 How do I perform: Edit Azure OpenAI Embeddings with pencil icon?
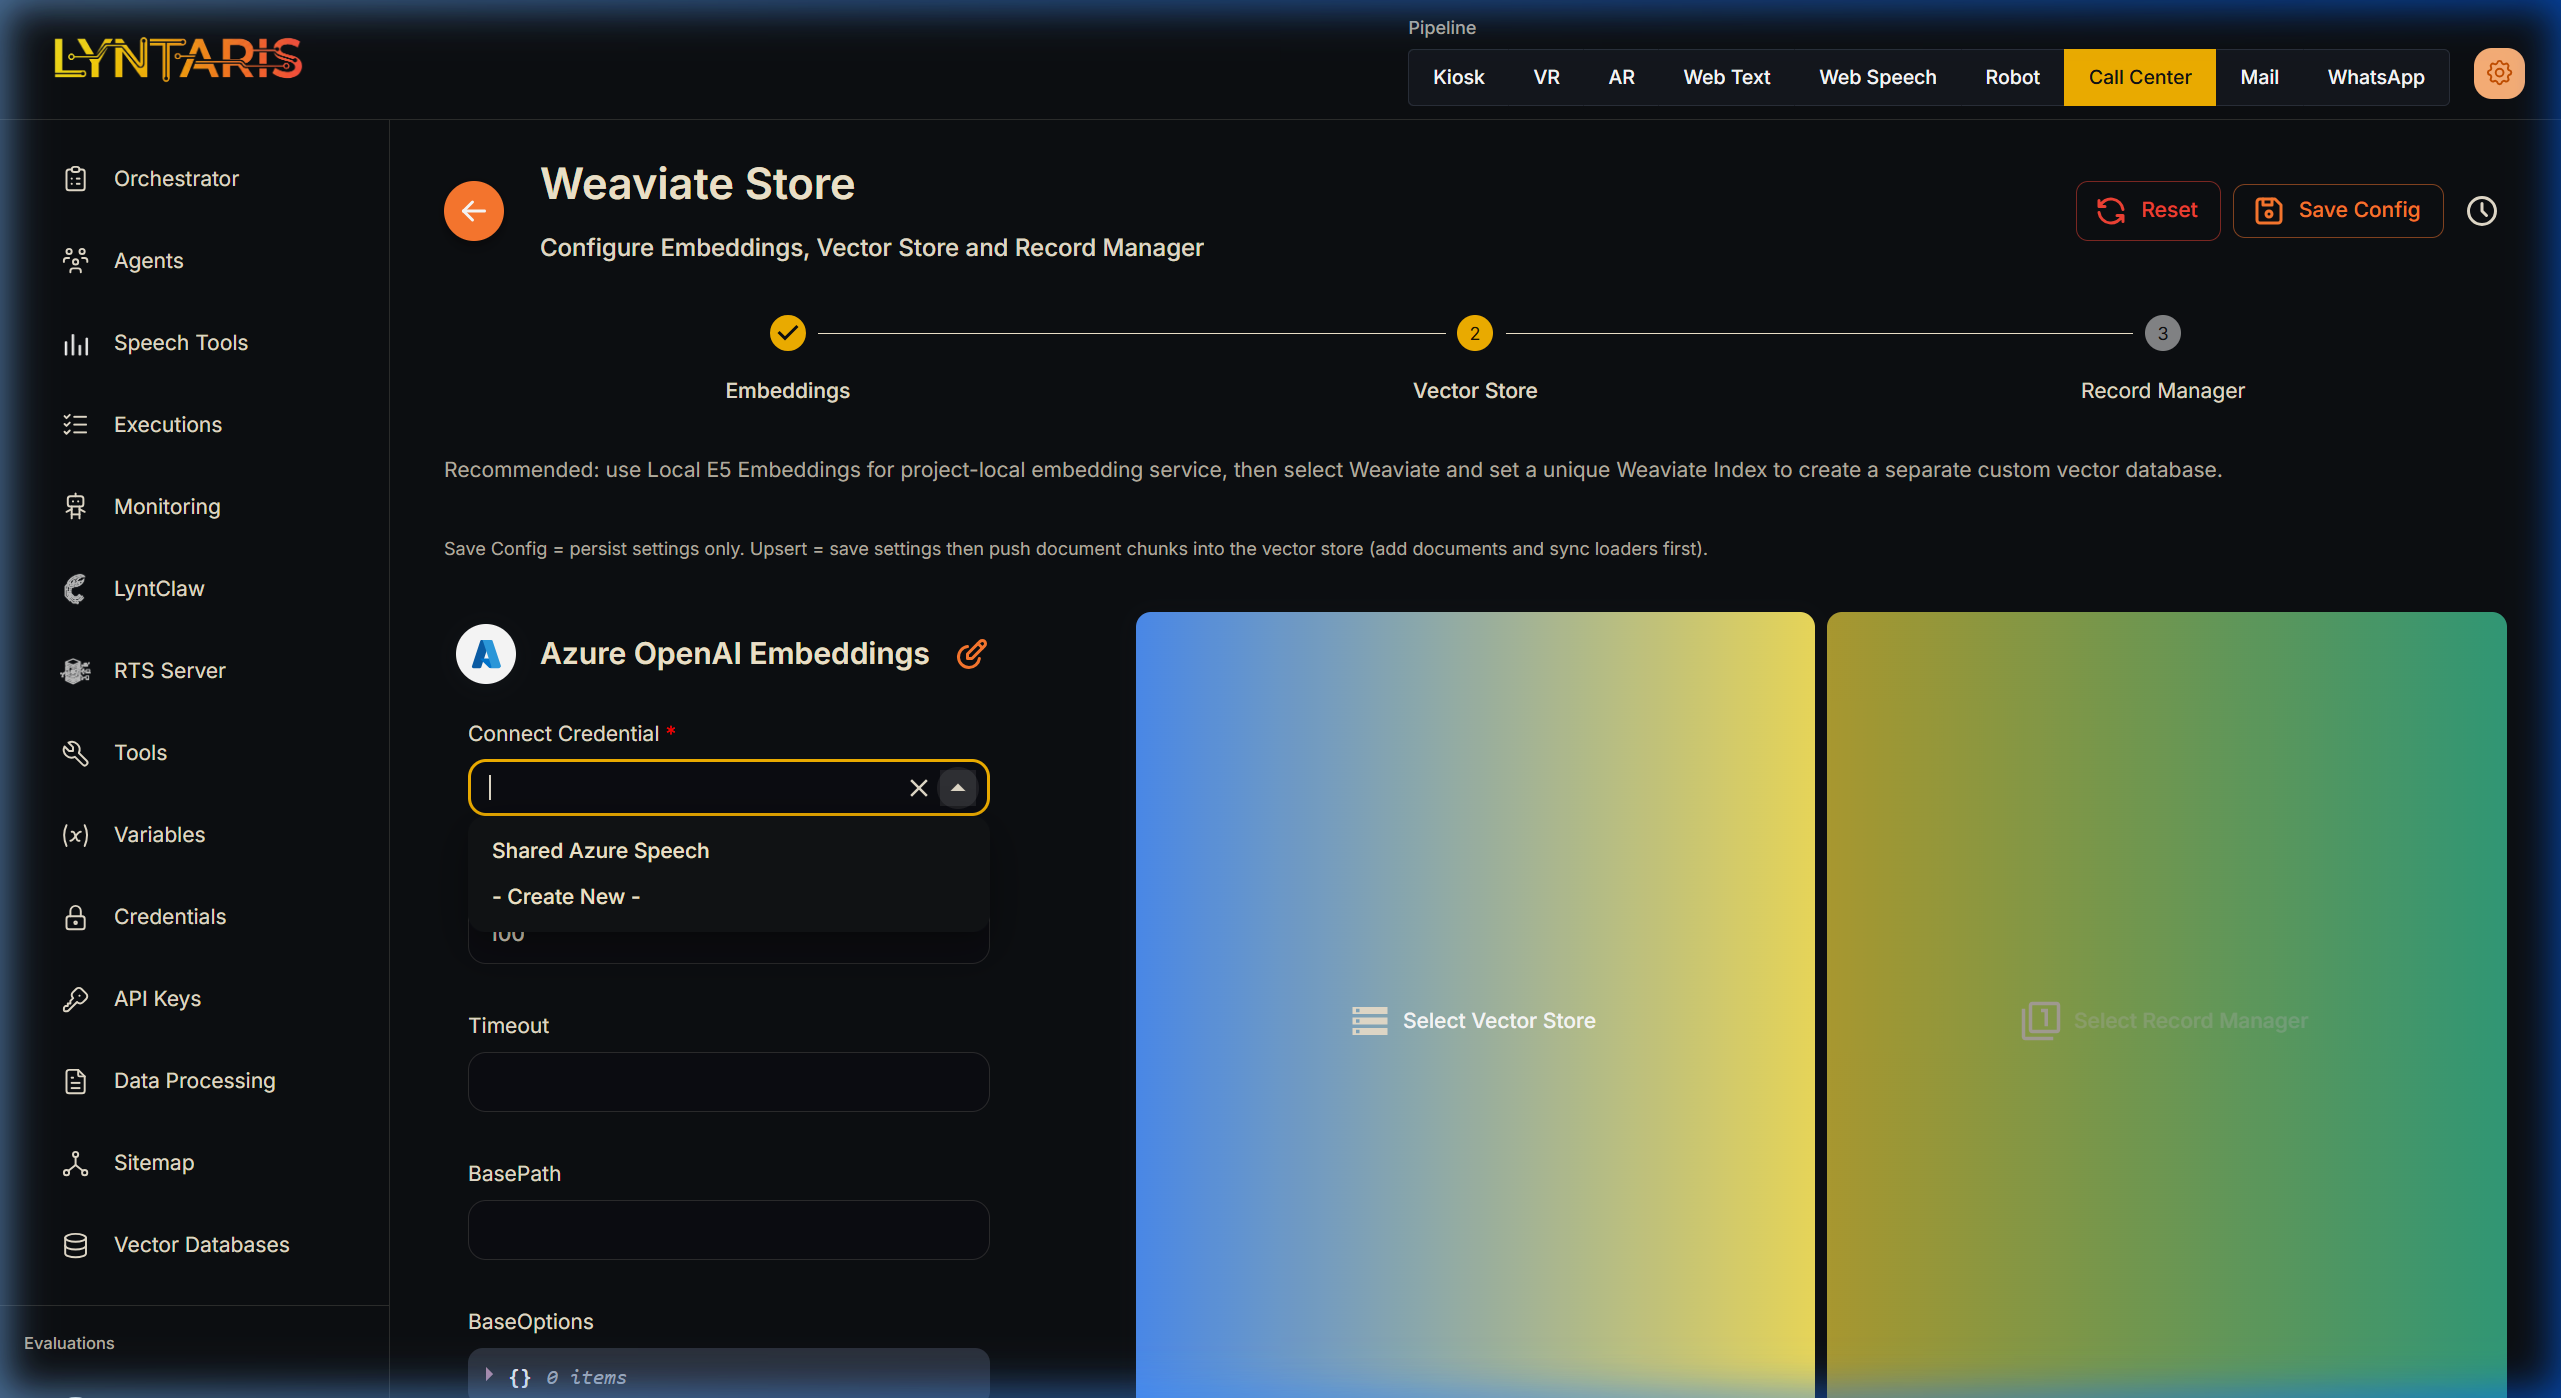[x=972, y=654]
